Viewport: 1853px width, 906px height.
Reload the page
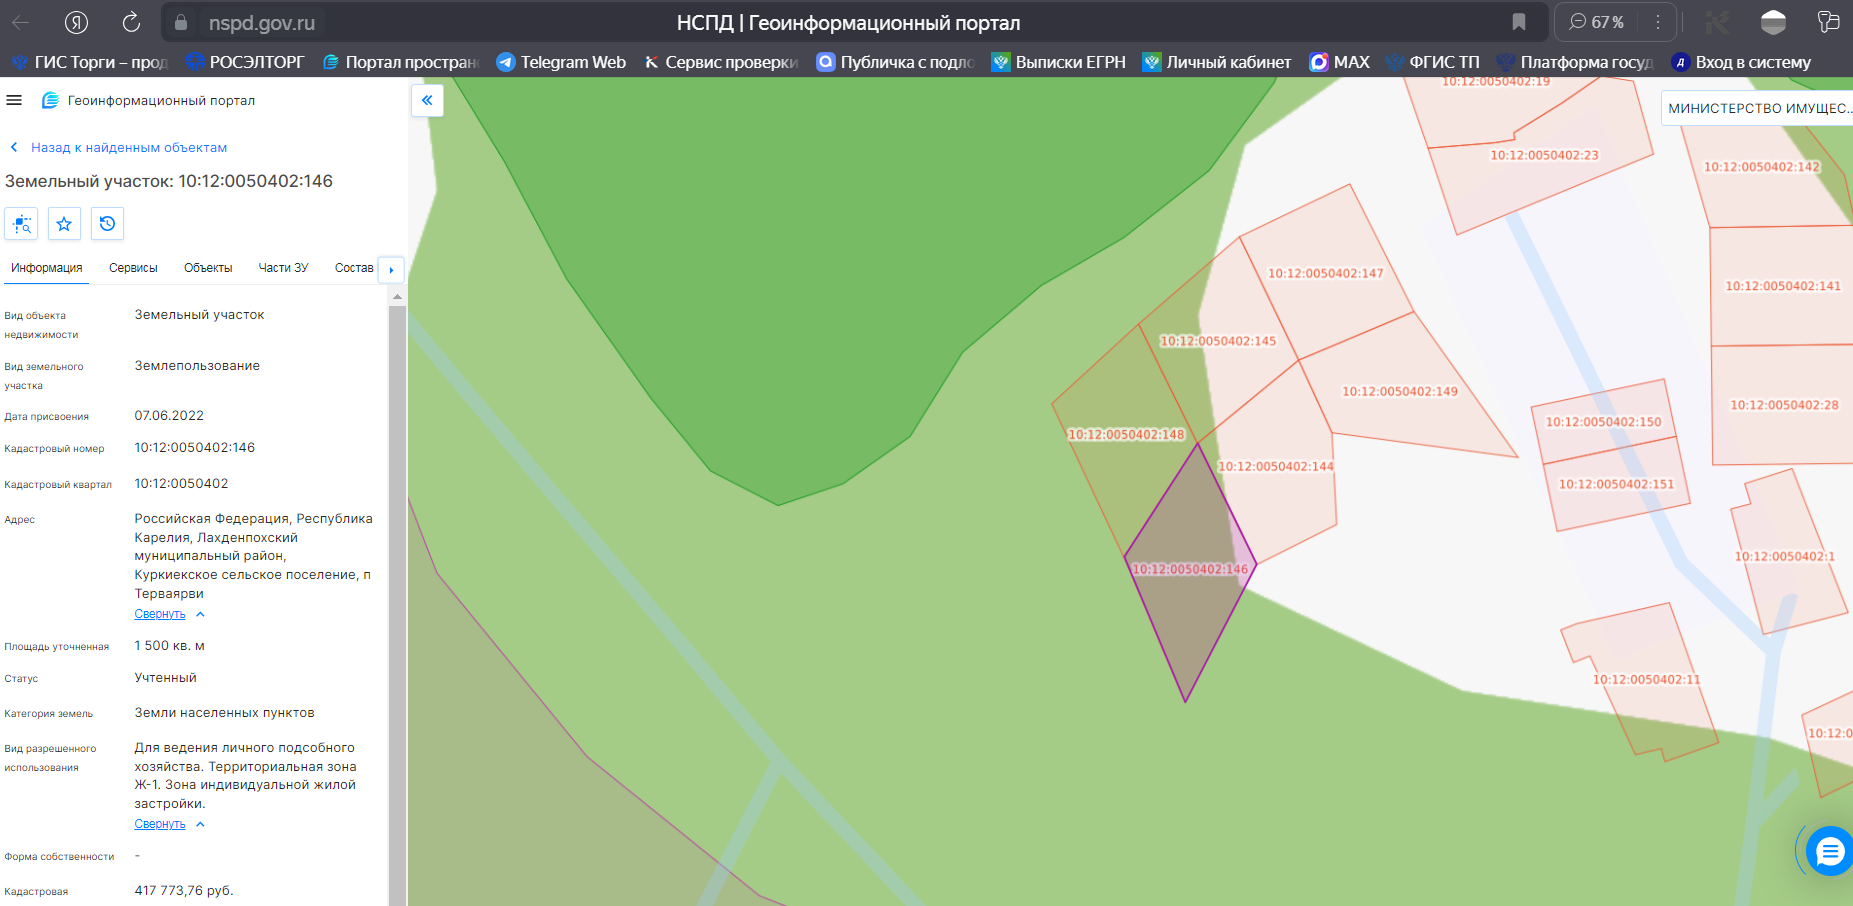(131, 22)
